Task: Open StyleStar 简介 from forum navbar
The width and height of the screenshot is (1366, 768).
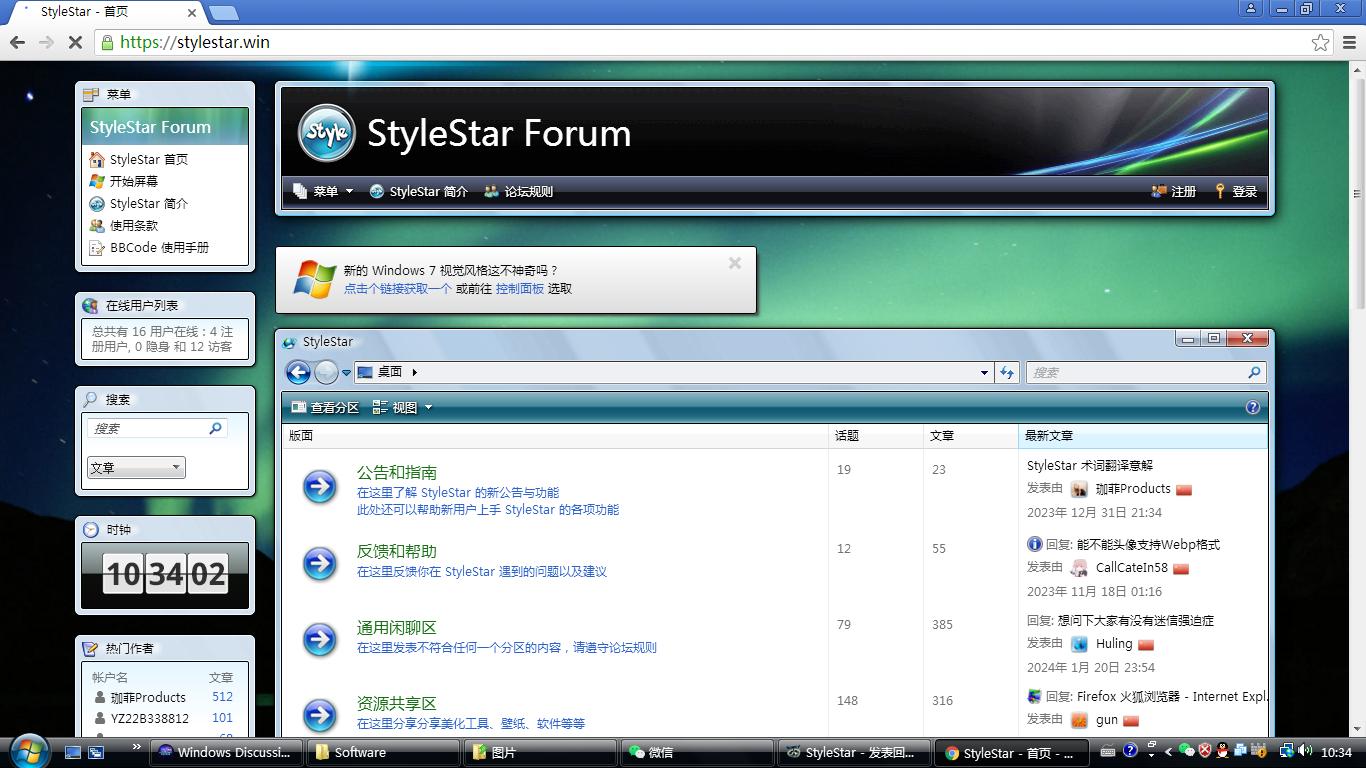Action: tap(418, 191)
